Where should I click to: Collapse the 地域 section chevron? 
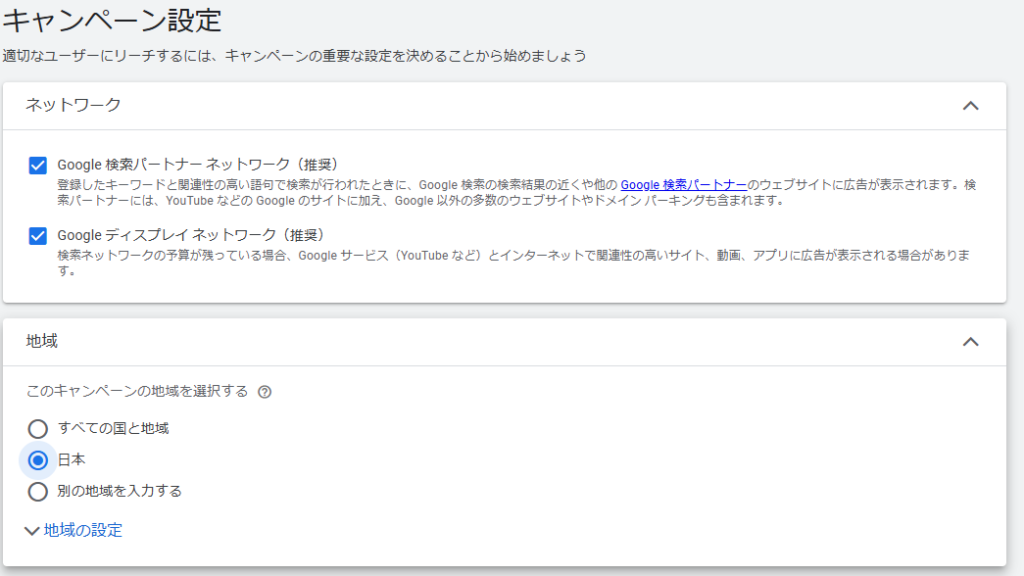click(969, 341)
